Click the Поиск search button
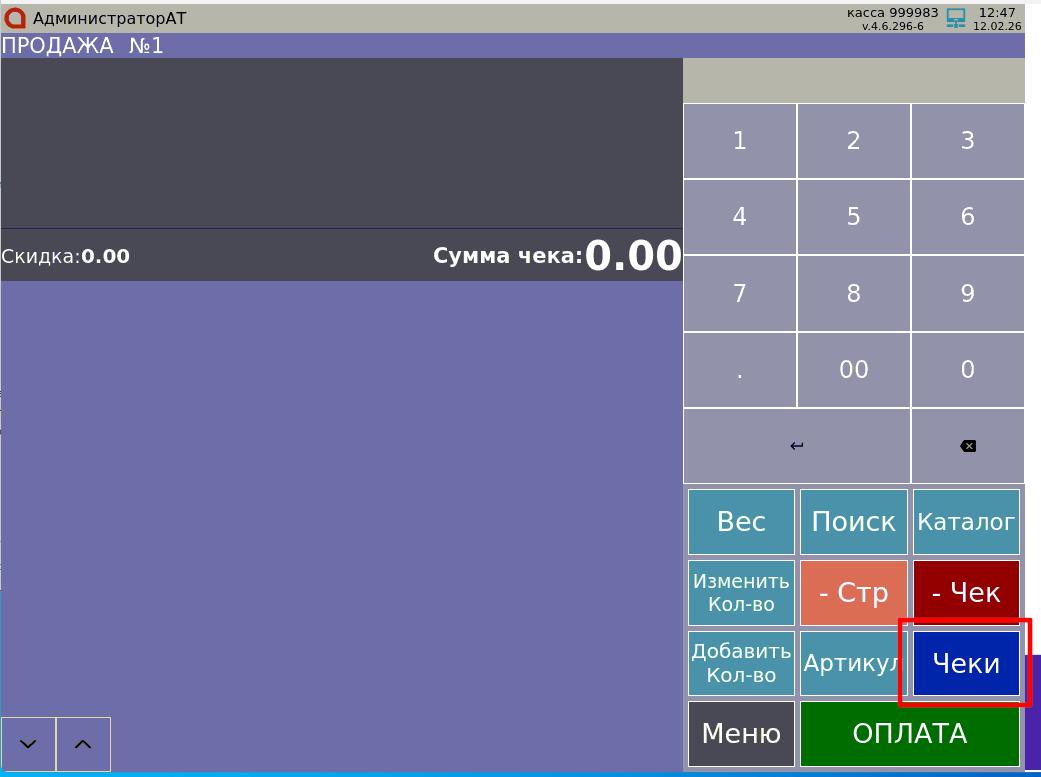The width and height of the screenshot is (1041, 777). click(853, 522)
